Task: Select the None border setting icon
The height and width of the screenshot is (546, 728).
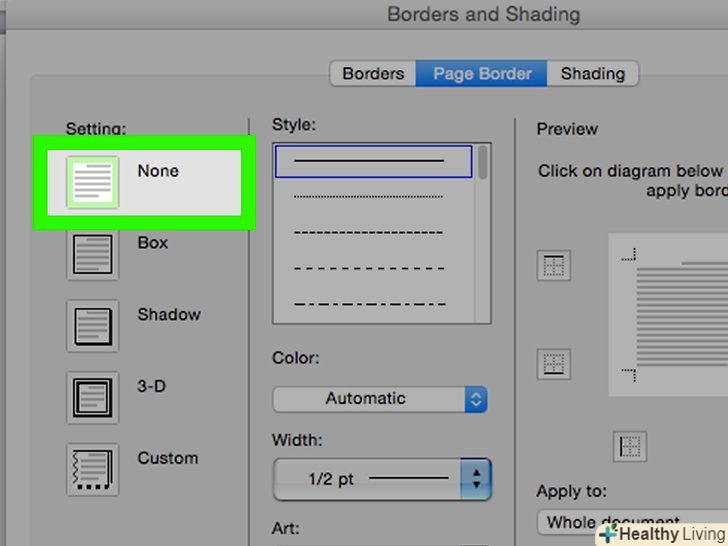Action: coord(92,182)
